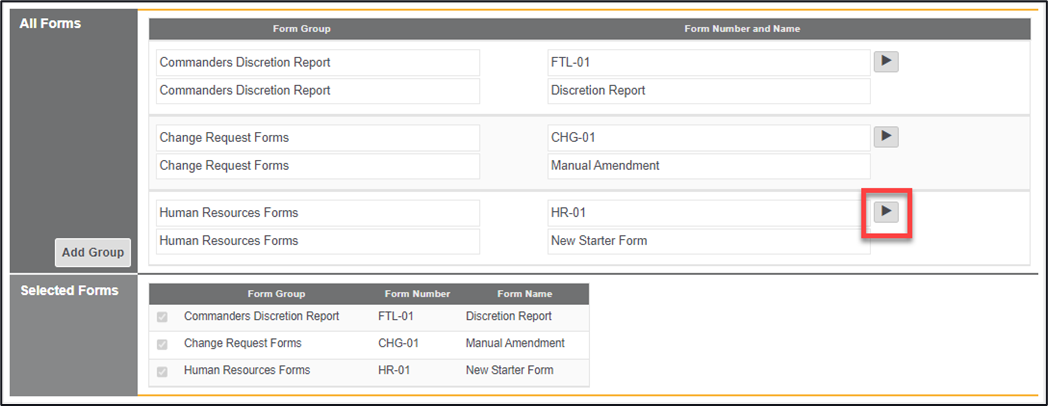Click the first Change Request Forms group field
The height and width of the screenshot is (406, 1048).
click(318, 138)
